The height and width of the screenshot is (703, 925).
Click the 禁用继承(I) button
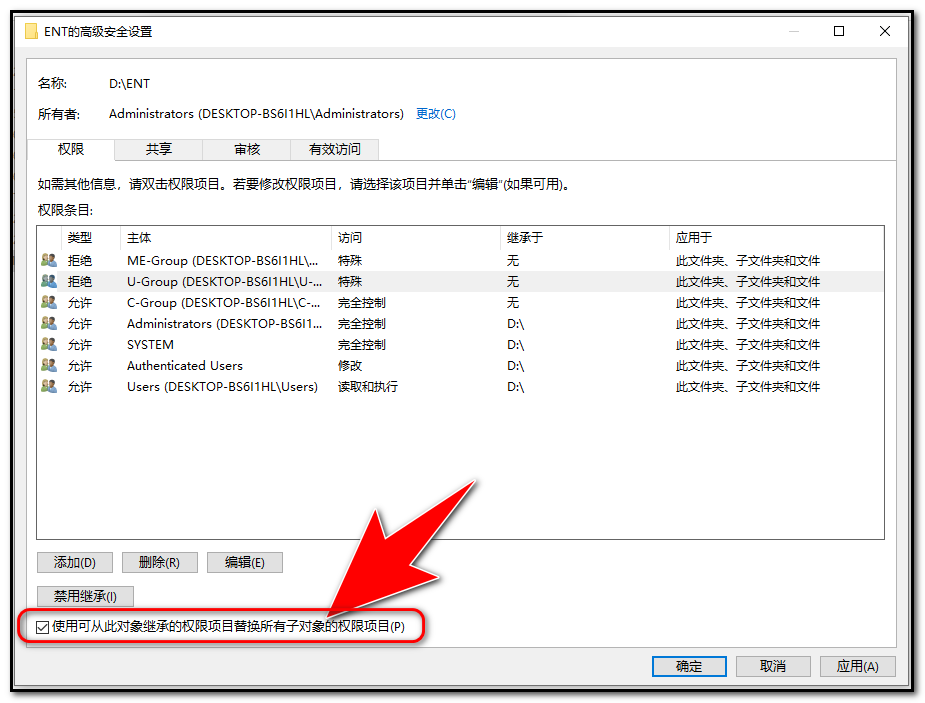tap(85, 596)
